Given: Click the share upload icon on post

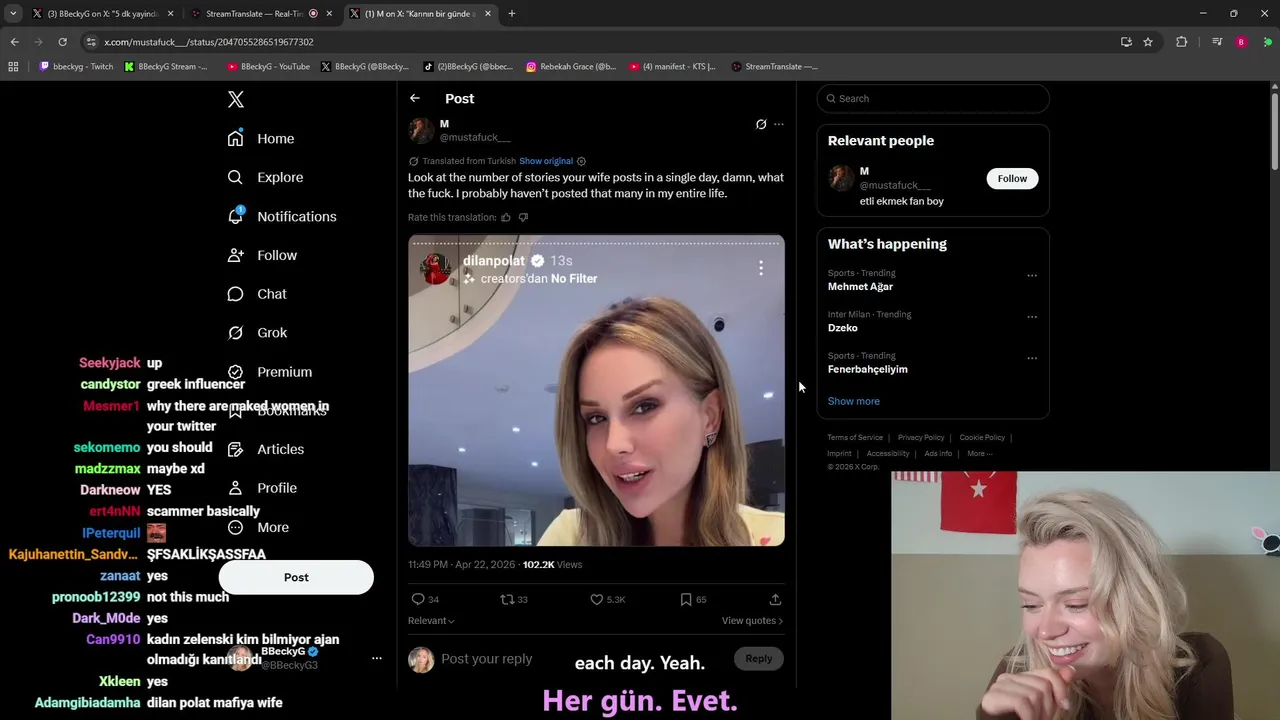Looking at the screenshot, I should tap(775, 599).
